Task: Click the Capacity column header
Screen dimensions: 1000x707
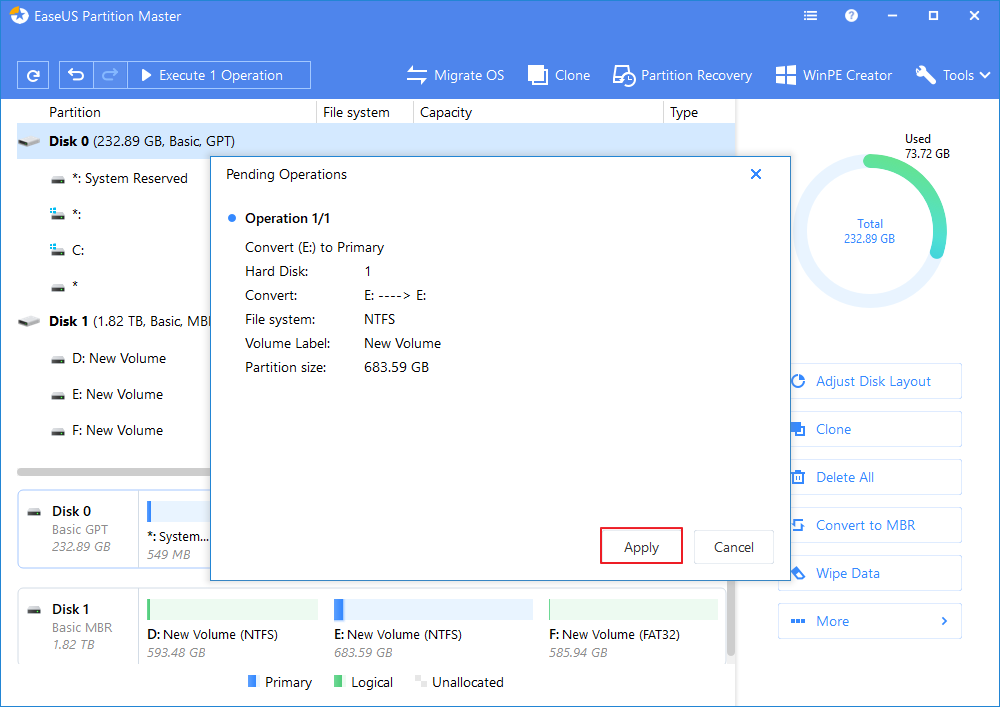Action: tap(446, 112)
